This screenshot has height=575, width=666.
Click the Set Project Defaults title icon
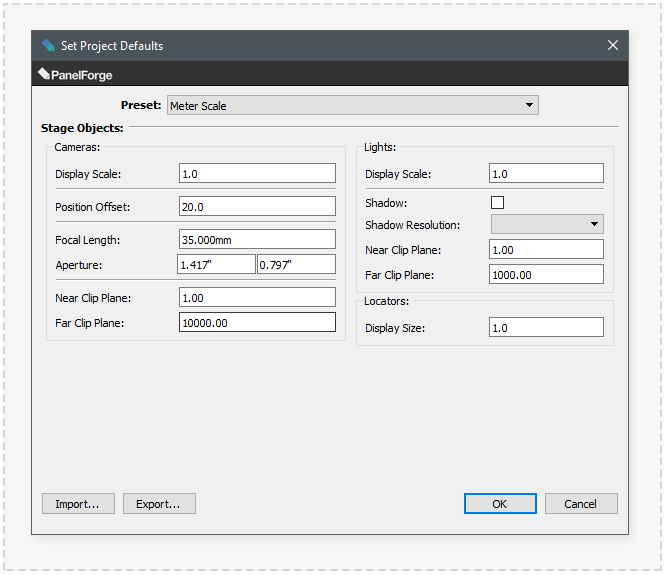(x=48, y=45)
